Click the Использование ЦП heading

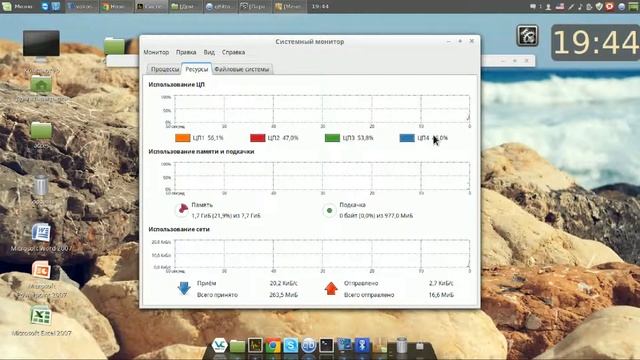point(177,84)
